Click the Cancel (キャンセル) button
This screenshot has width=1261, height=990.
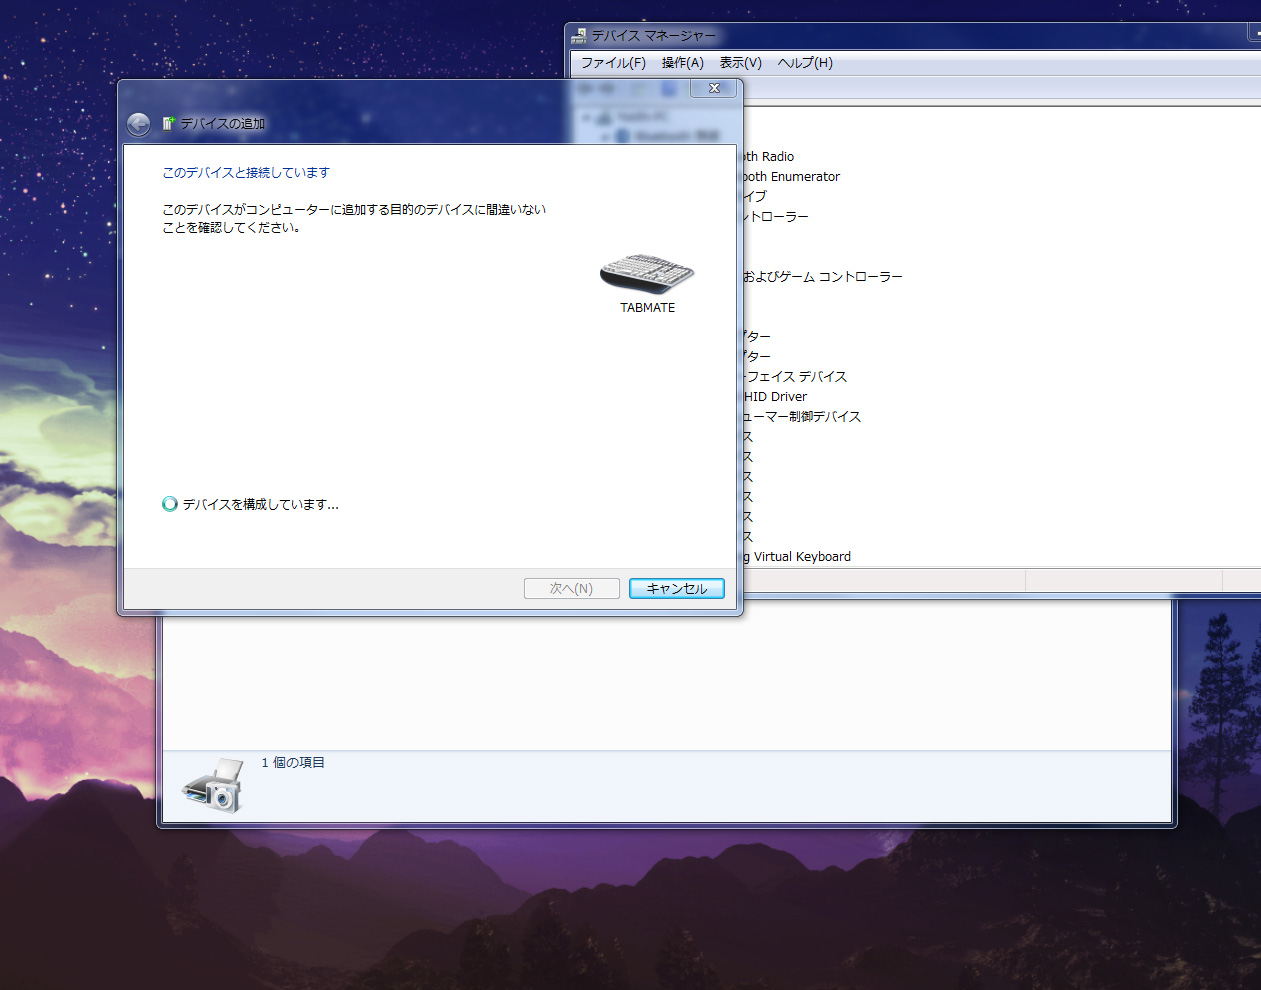click(677, 588)
